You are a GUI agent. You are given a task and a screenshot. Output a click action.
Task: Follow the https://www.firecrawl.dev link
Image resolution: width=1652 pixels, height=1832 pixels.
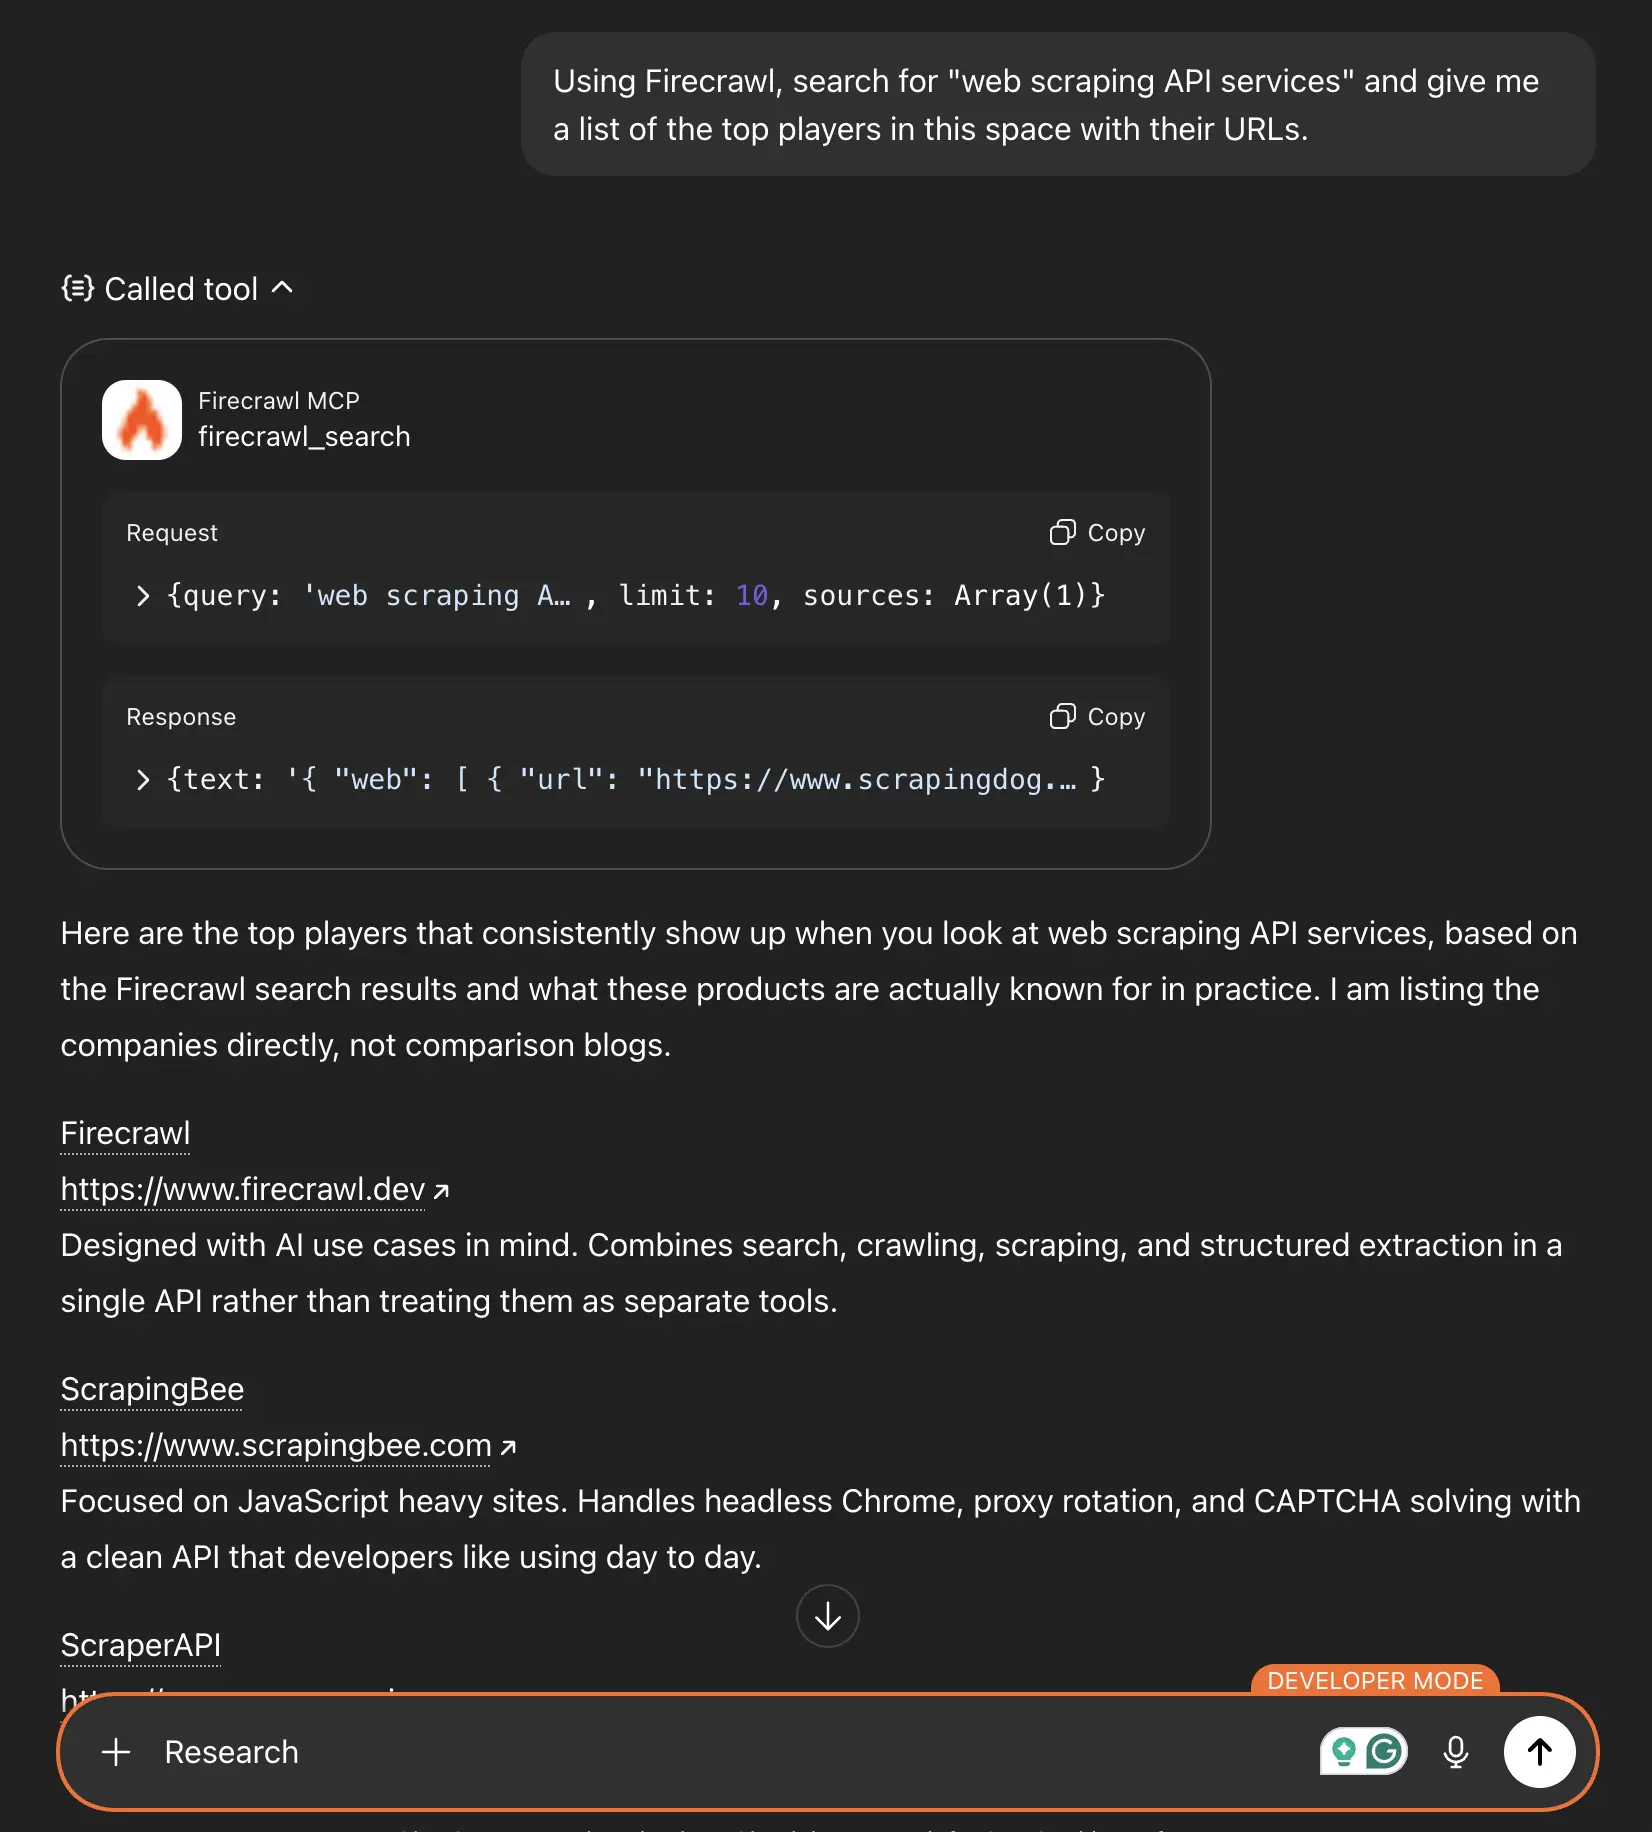coord(243,1190)
